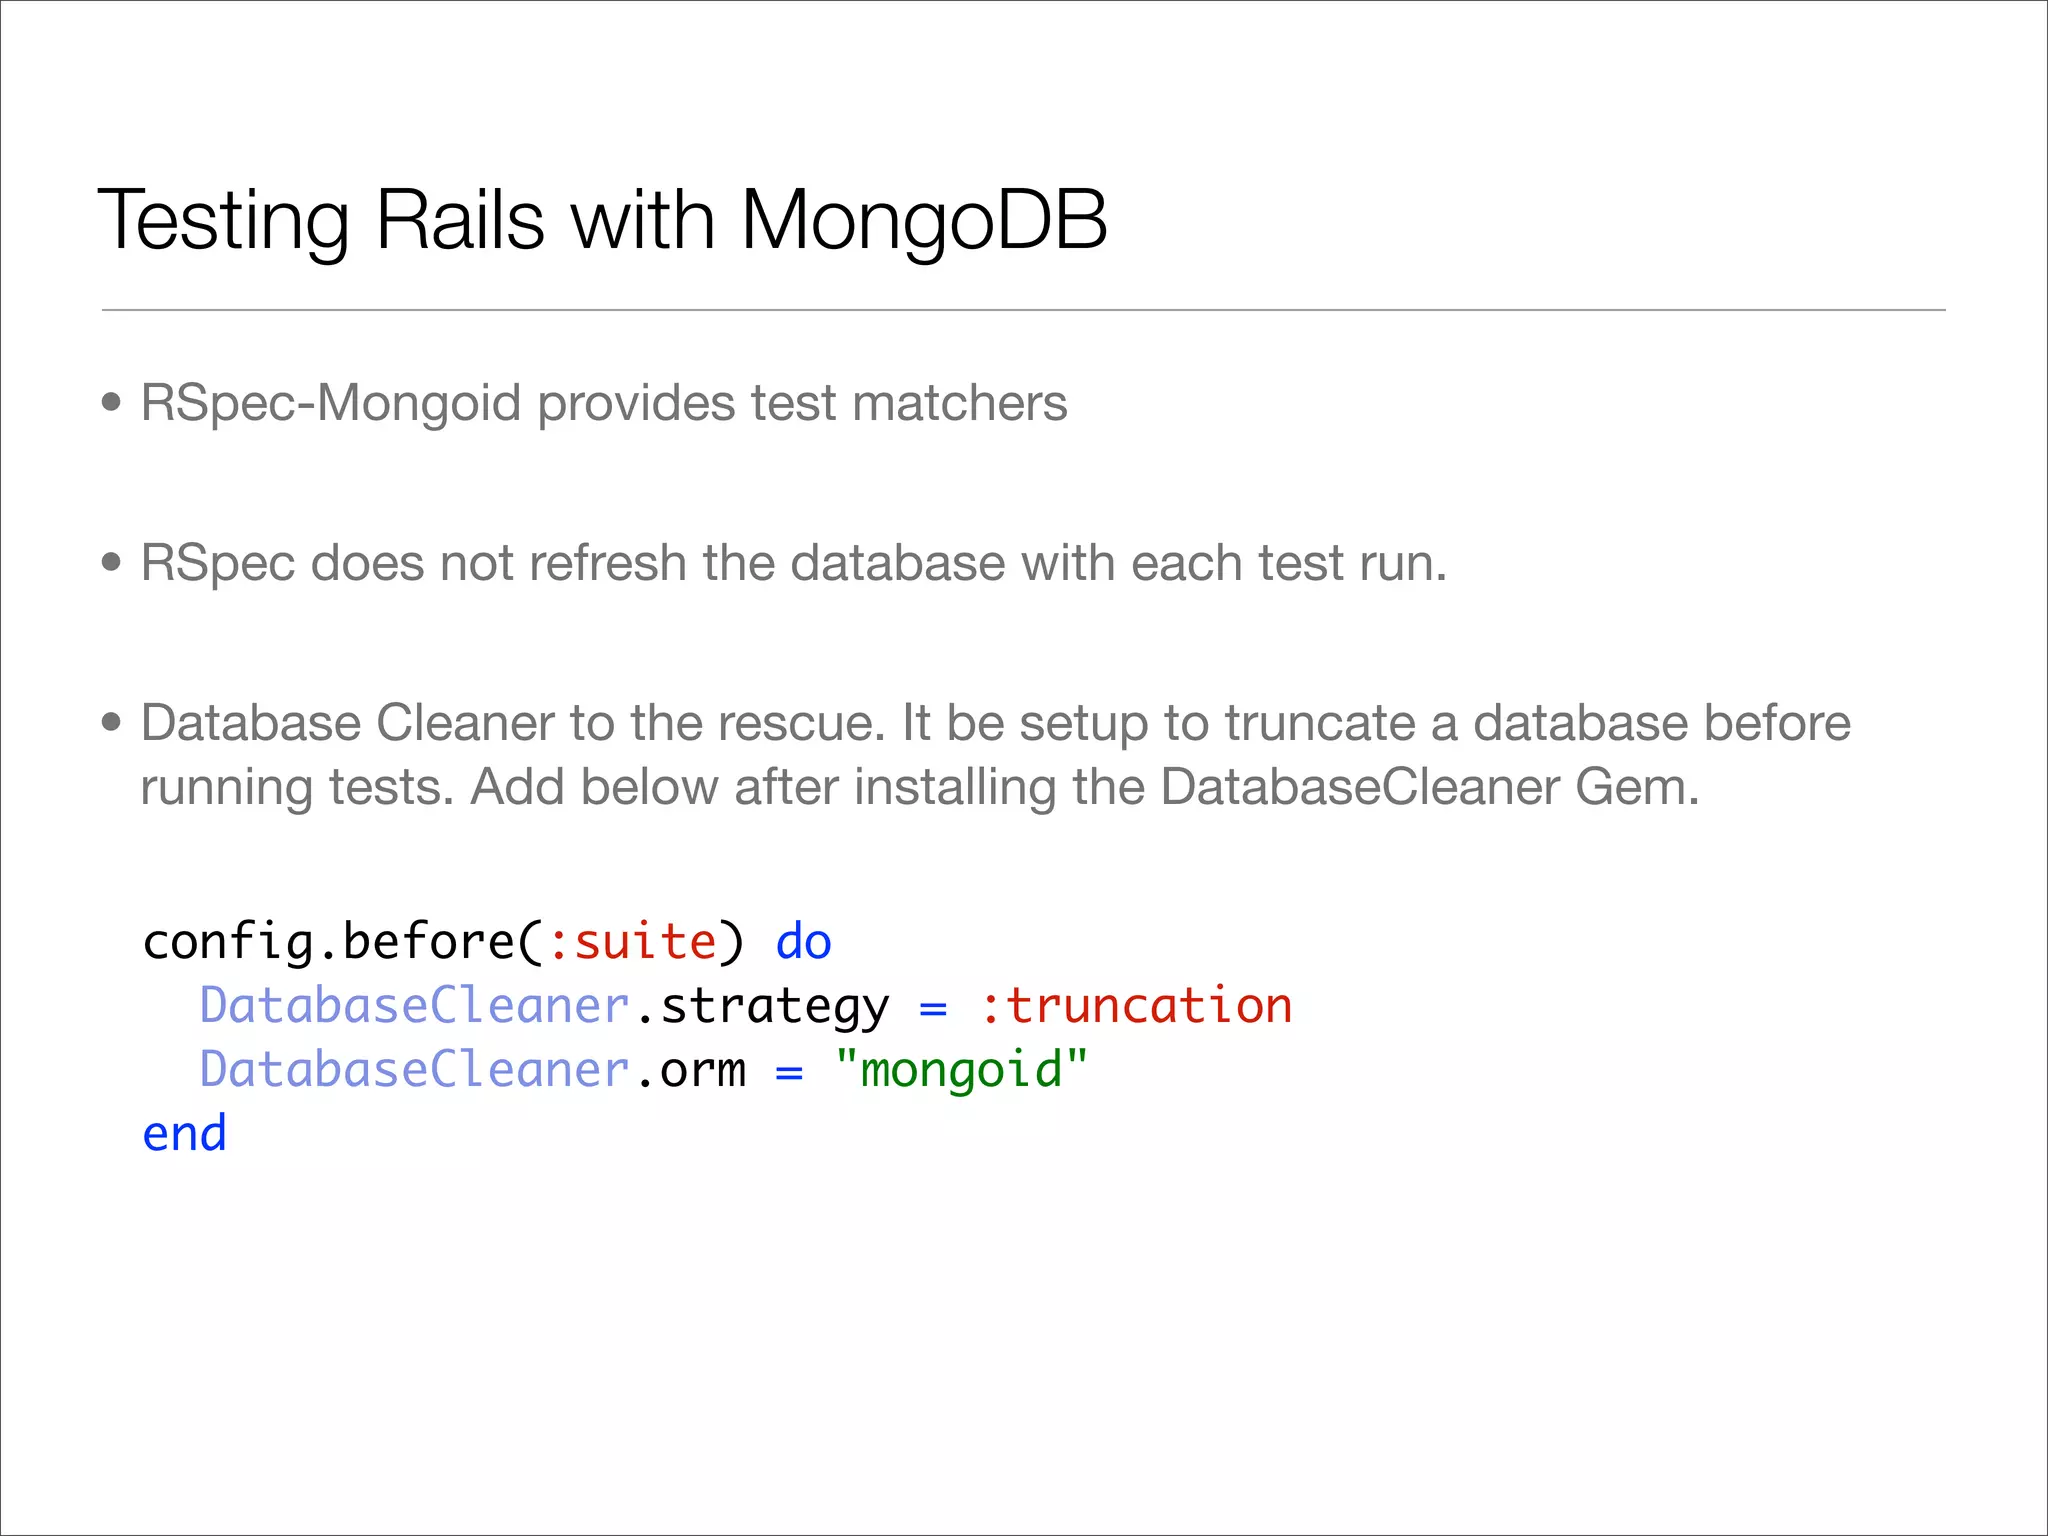This screenshot has width=2048, height=1536.
Task: Click the bullet dot before 'RSpec-Mongoid provides'
Action: tap(112, 403)
